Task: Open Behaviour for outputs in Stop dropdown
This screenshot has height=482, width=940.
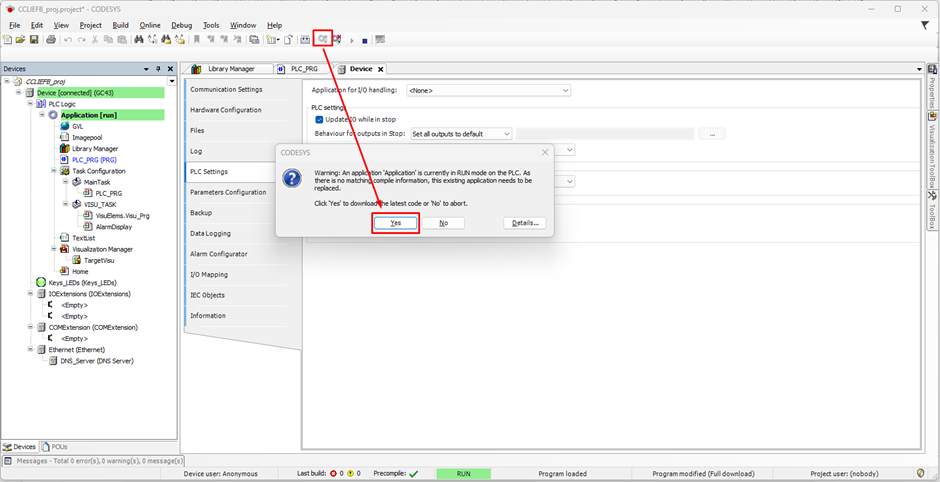Action: click(461, 134)
